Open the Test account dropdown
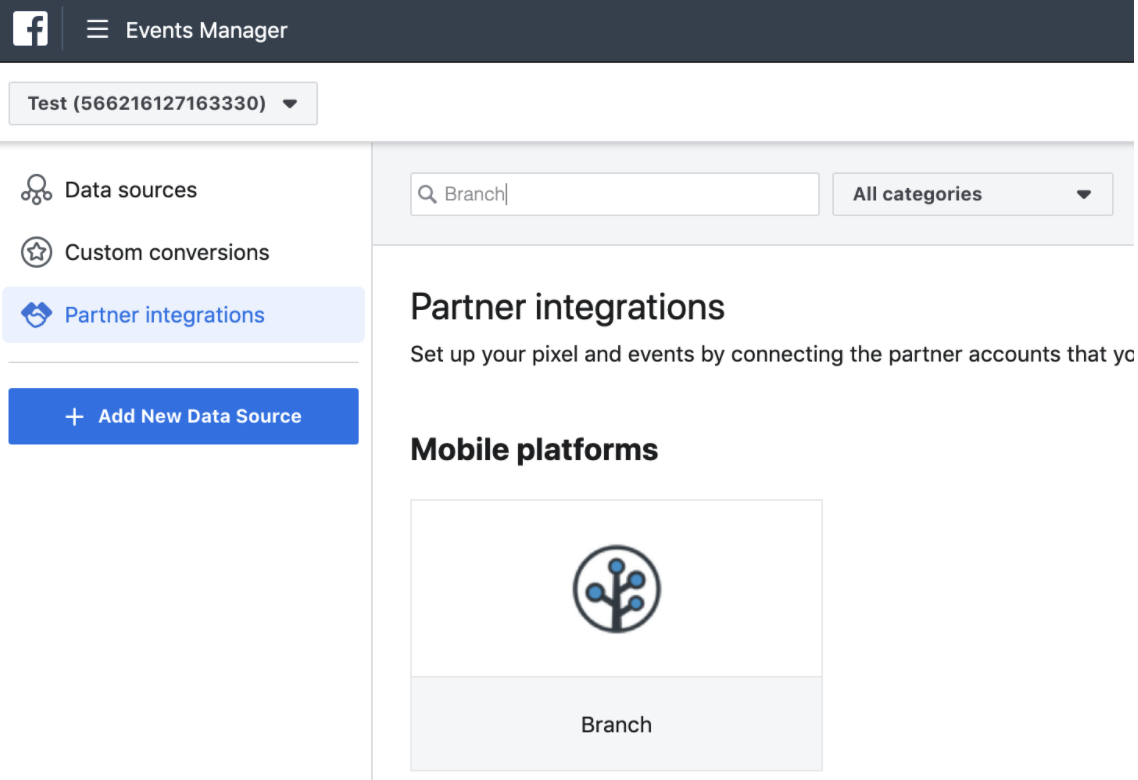 pos(163,103)
